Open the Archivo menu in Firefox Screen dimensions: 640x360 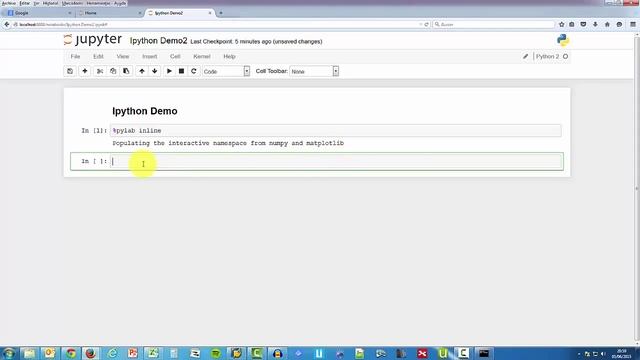[x=9, y=3]
